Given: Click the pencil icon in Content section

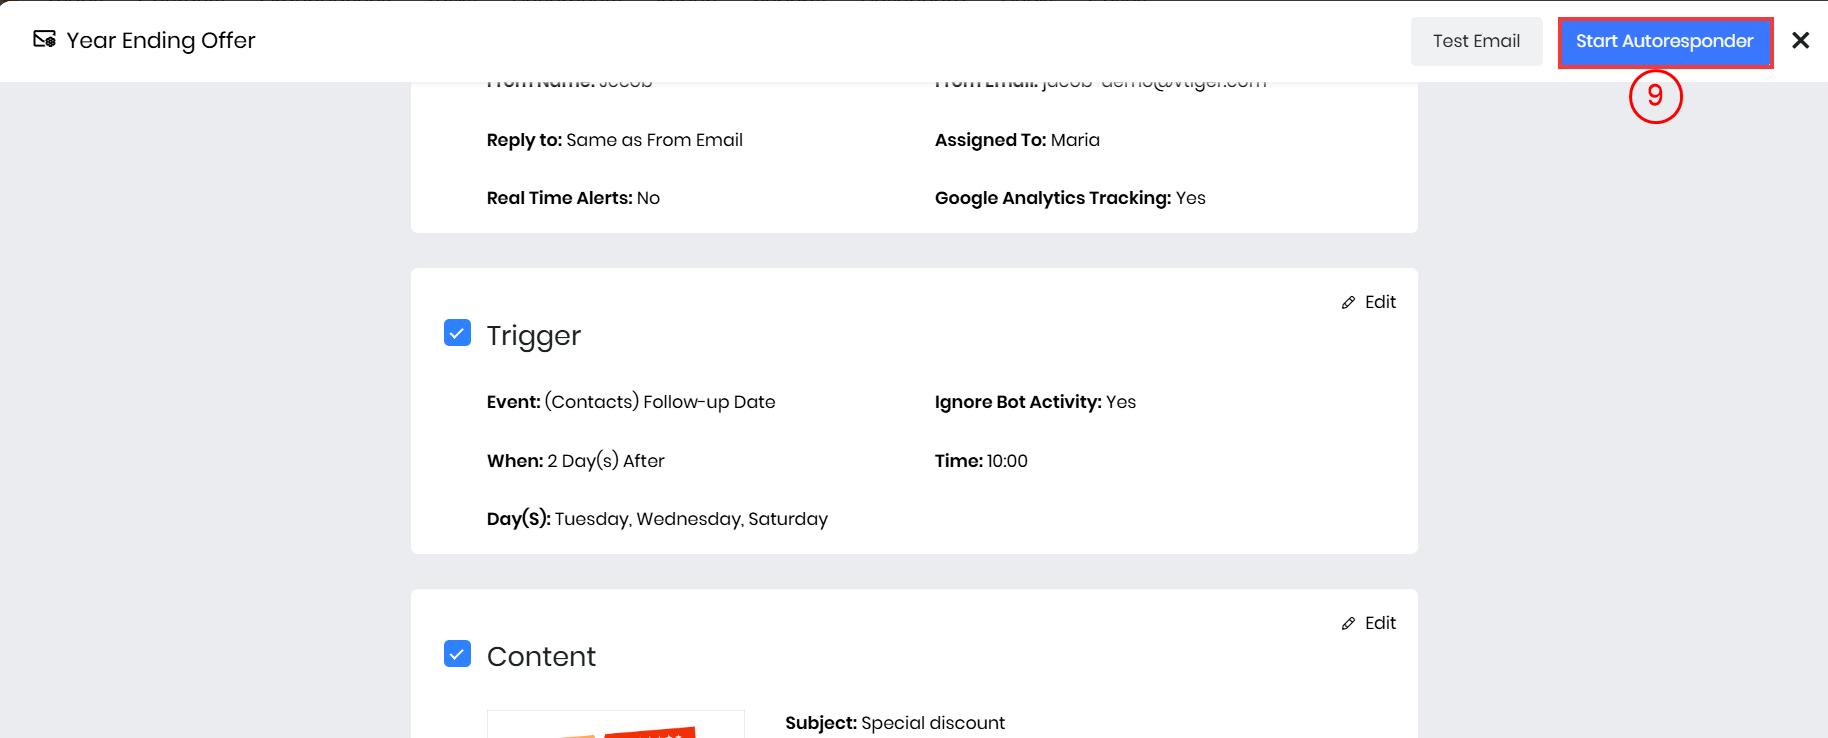Looking at the screenshot, I should pos(1348,623).
